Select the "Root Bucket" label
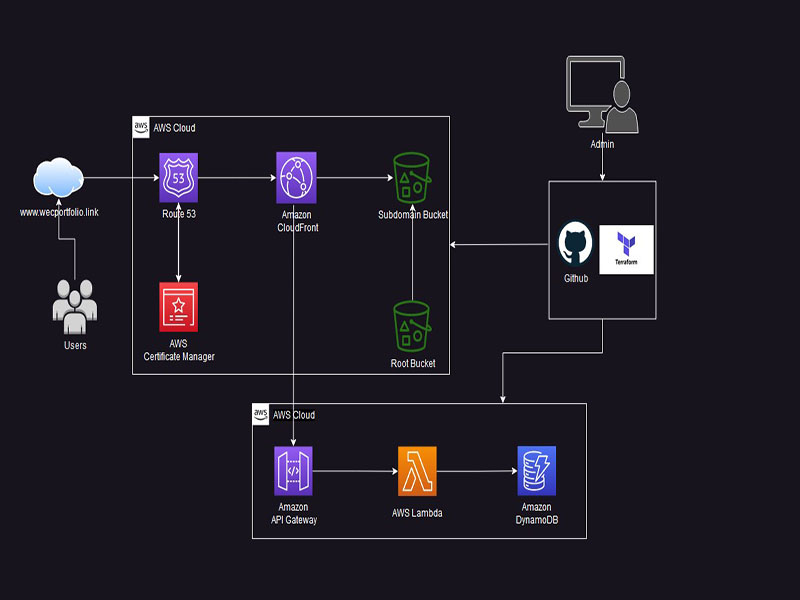800x600 pixels. pyautogui.click(x=413, y=363)
